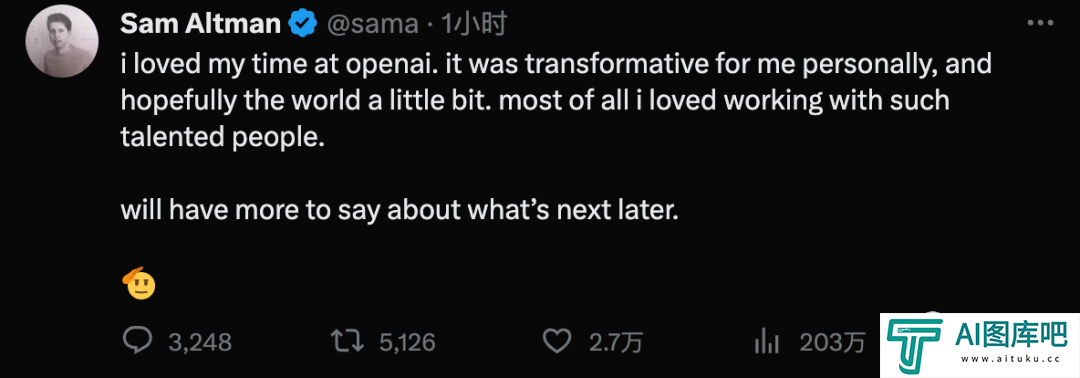Select the 2.7万 like count
This screenshot has height=378, width=1080.
[x=615, y=342]
